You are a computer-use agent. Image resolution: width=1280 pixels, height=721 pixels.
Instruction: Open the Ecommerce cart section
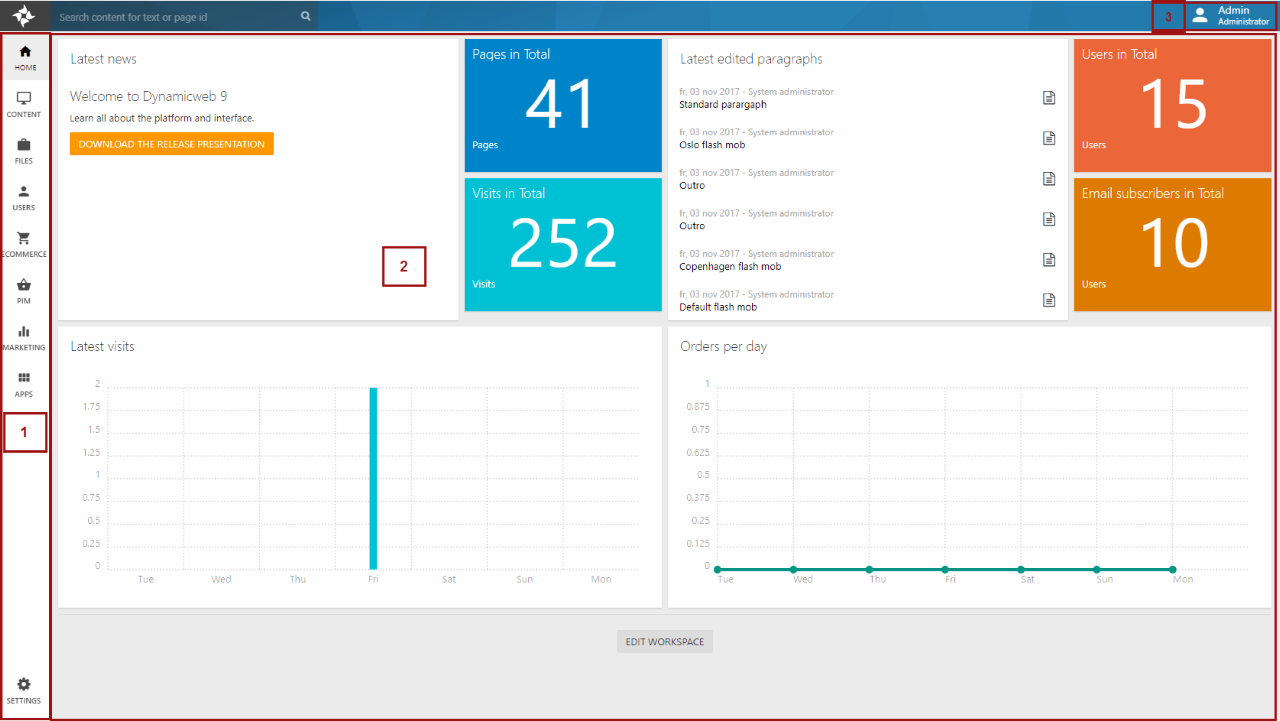25,244
